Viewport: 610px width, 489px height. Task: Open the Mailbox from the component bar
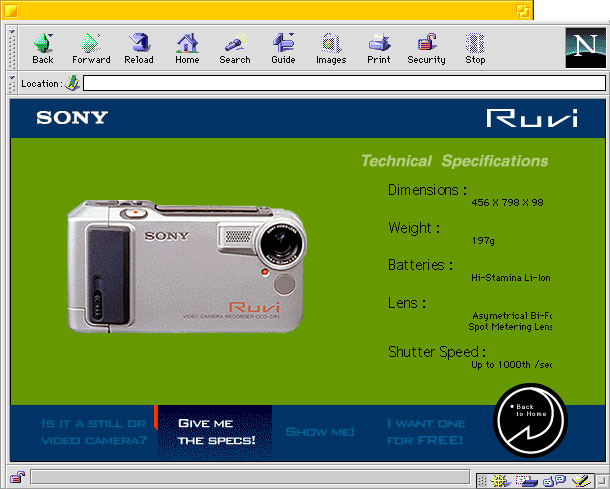click(x=526, y=481)
